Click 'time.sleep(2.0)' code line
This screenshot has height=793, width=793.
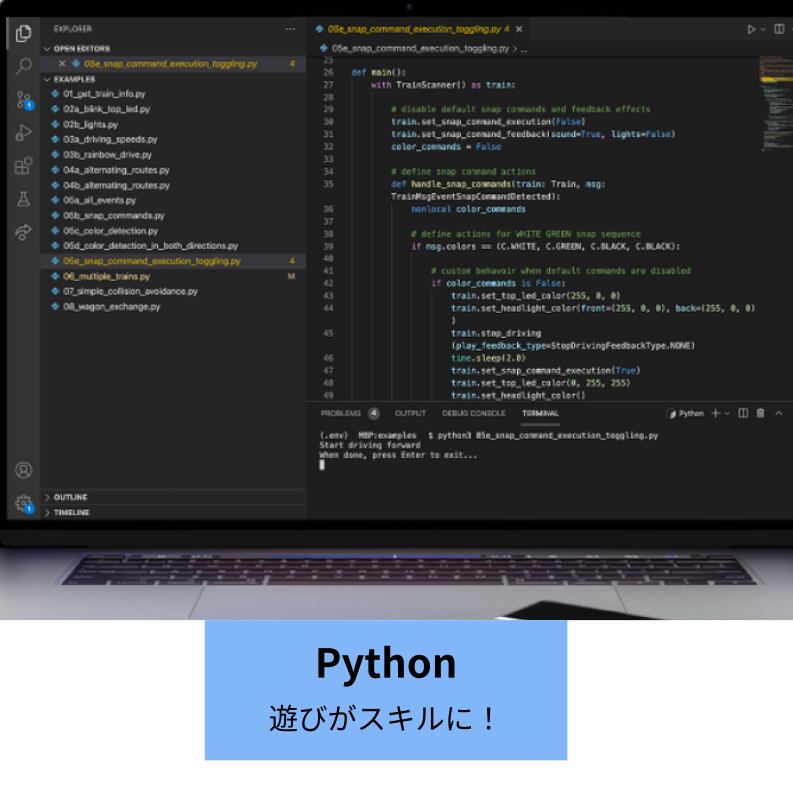(488, 358)
